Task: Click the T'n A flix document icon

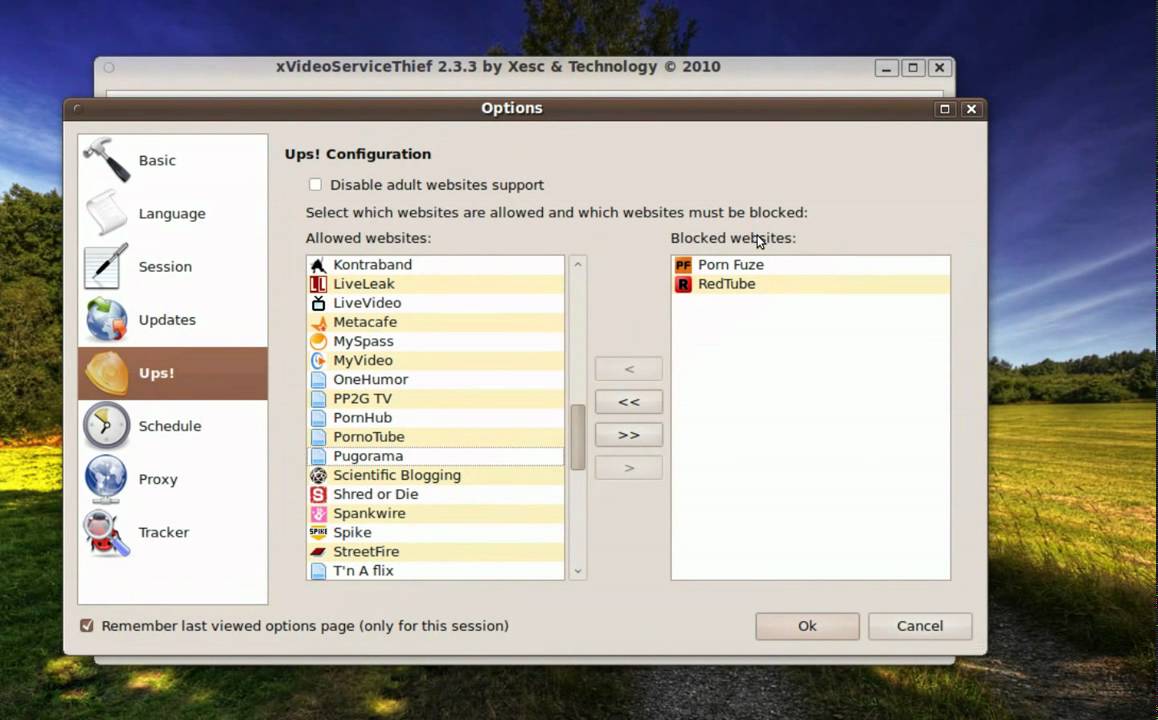Action: point(318,571)
